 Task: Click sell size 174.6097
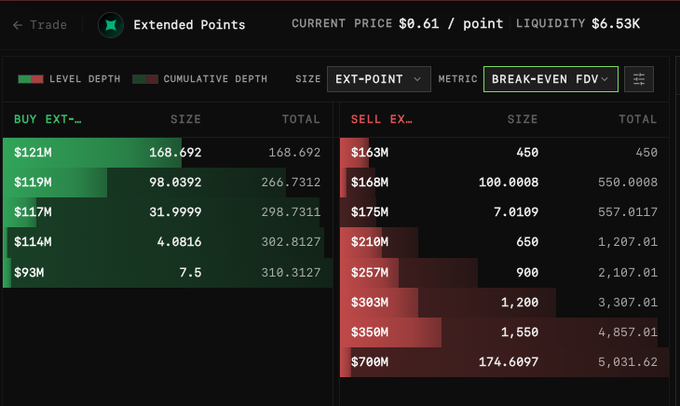click(509, 362)
